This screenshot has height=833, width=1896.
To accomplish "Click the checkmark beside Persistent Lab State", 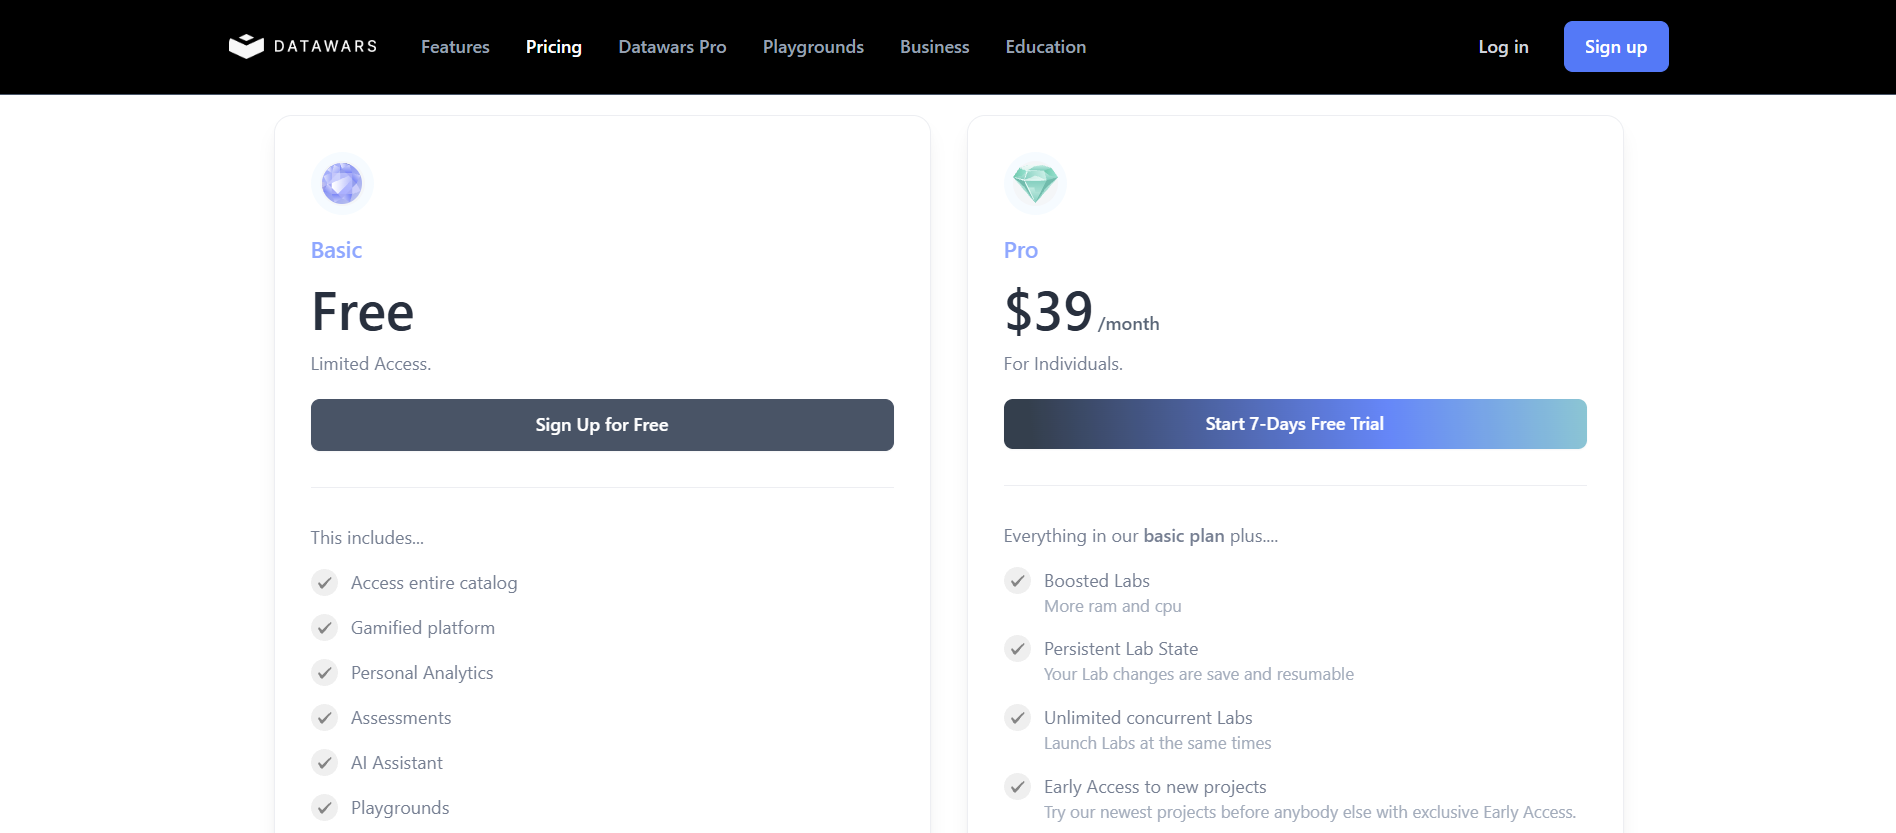I will pyautogui.click(x=1017, y=648).
